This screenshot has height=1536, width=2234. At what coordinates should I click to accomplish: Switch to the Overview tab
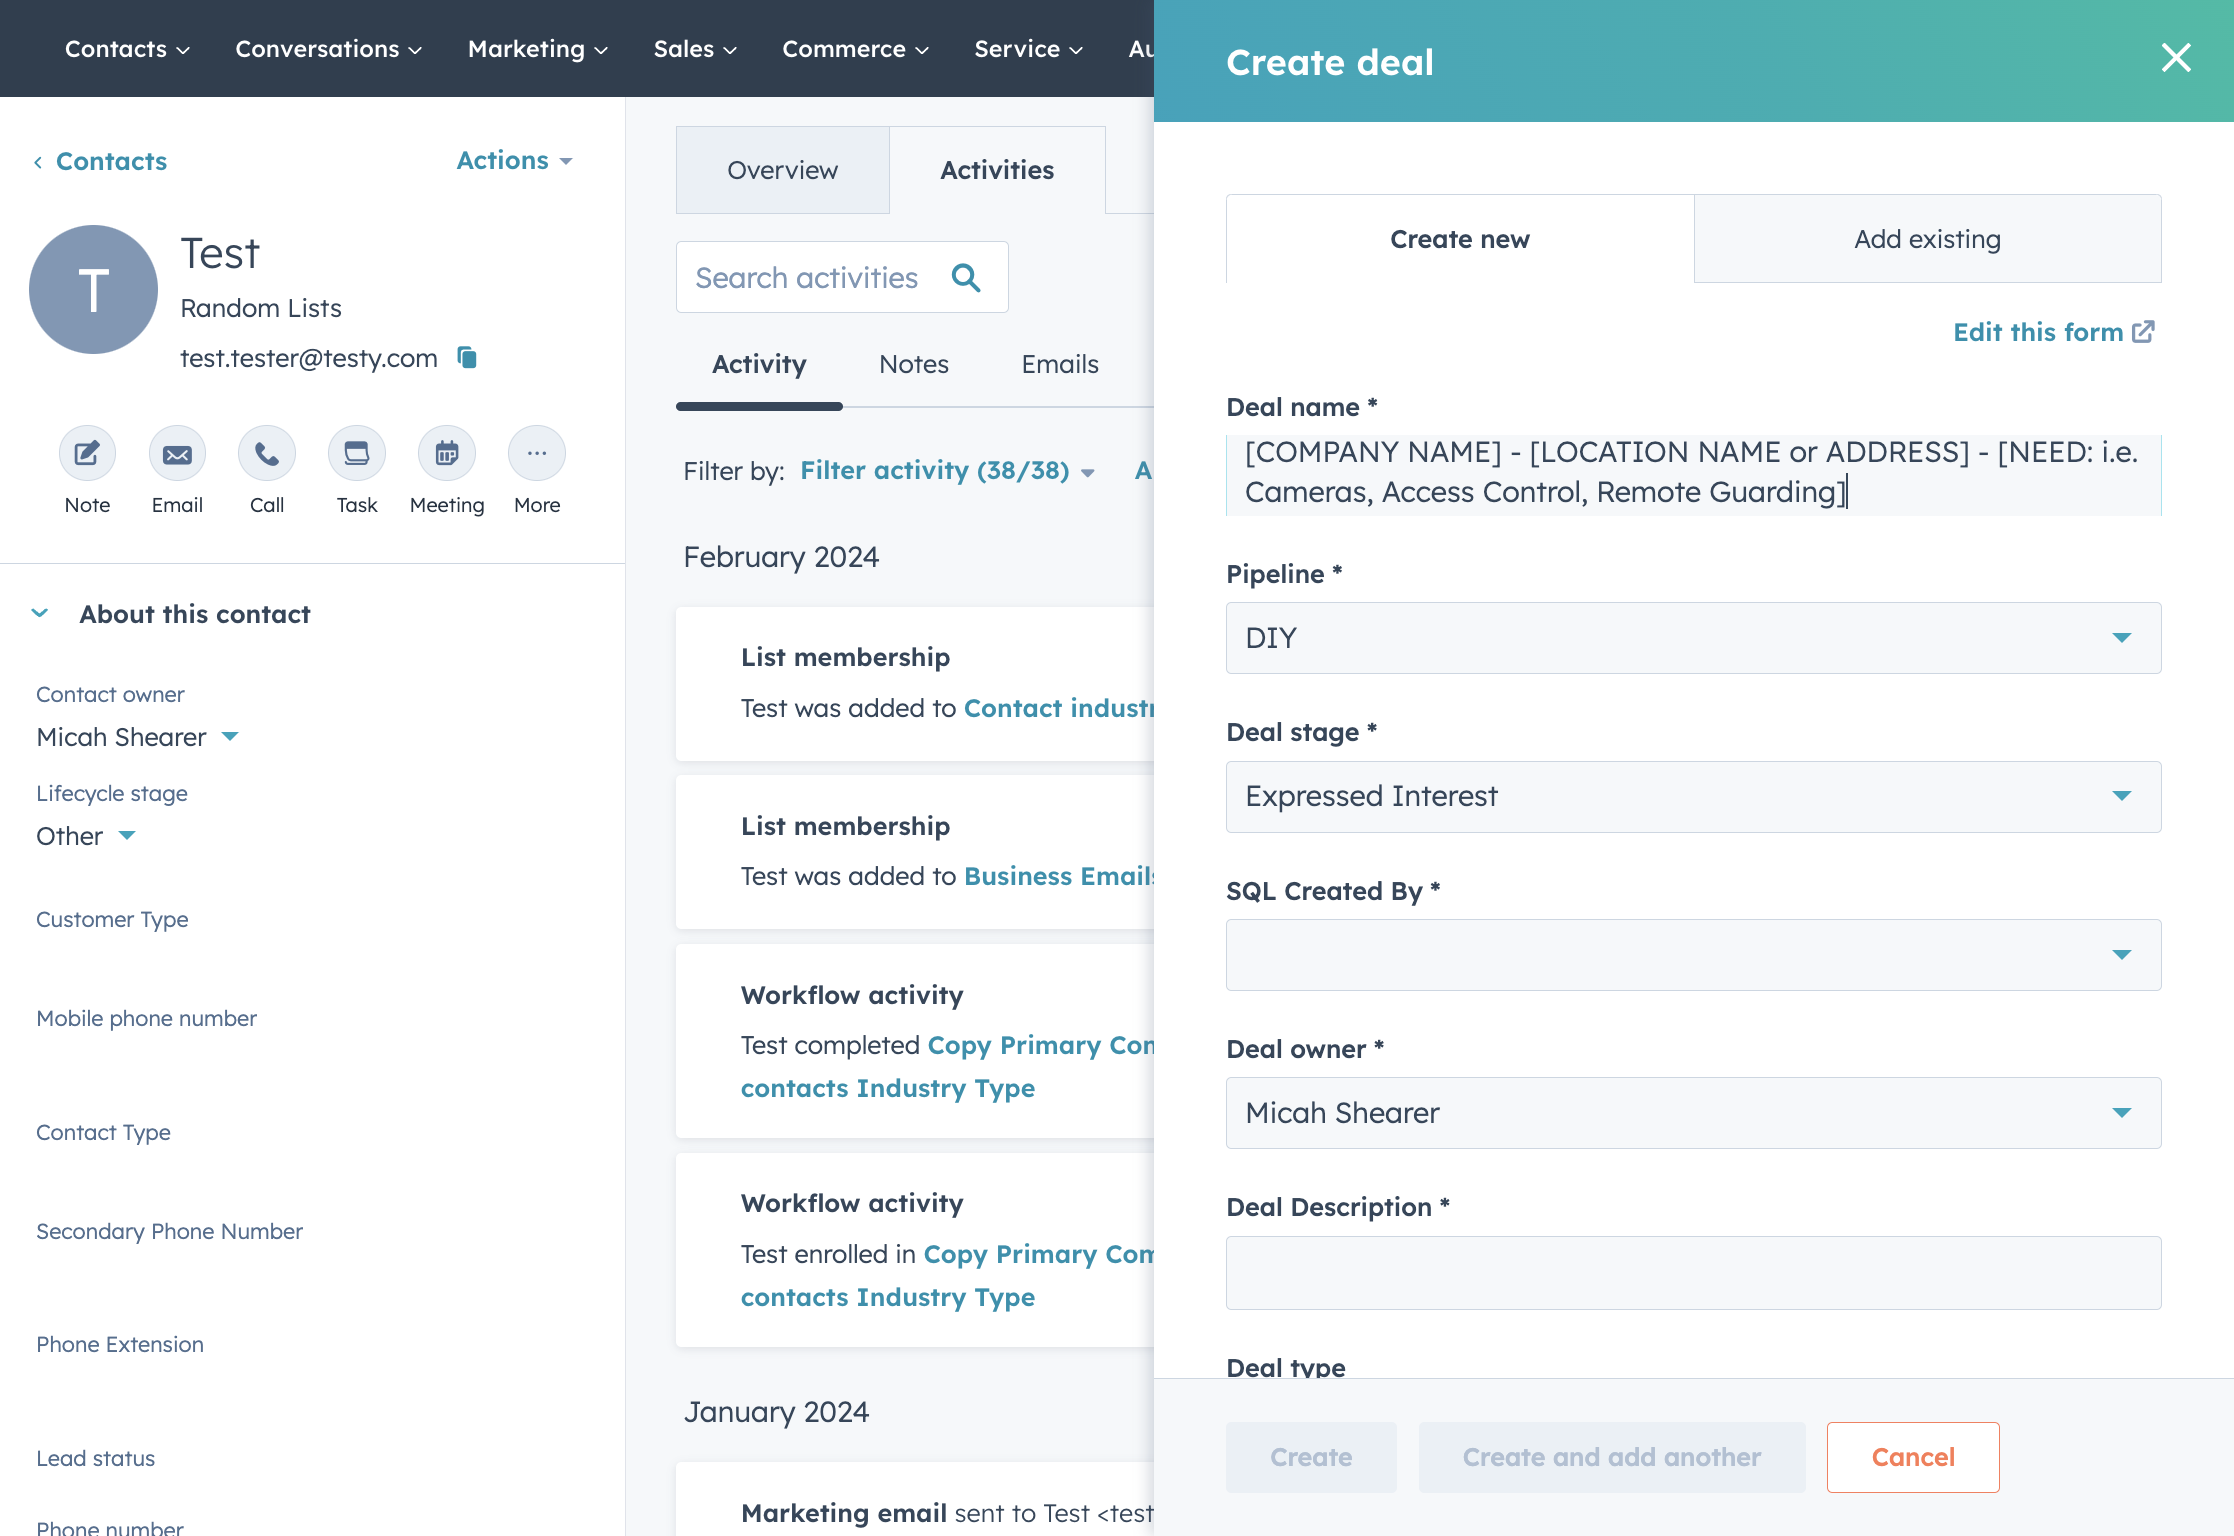point(782,170)
